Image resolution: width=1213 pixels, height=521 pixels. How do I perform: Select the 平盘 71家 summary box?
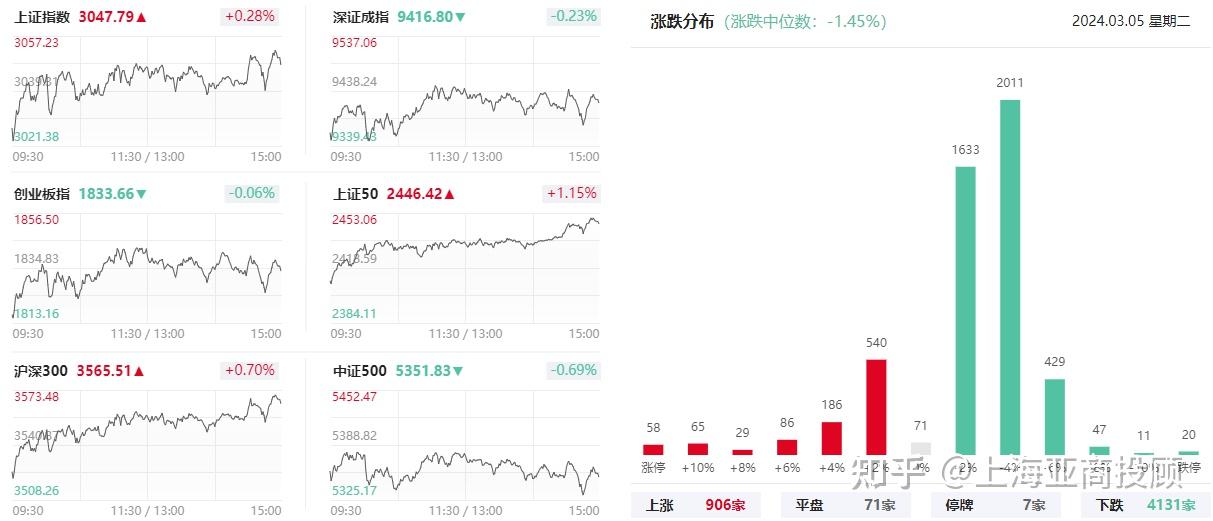point(846,505)
